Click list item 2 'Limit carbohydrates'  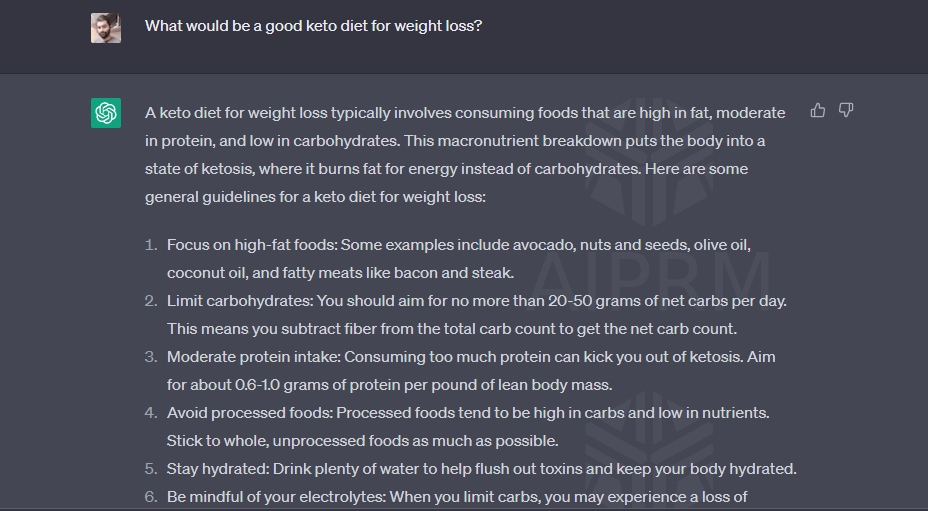(x=476, y=314)
